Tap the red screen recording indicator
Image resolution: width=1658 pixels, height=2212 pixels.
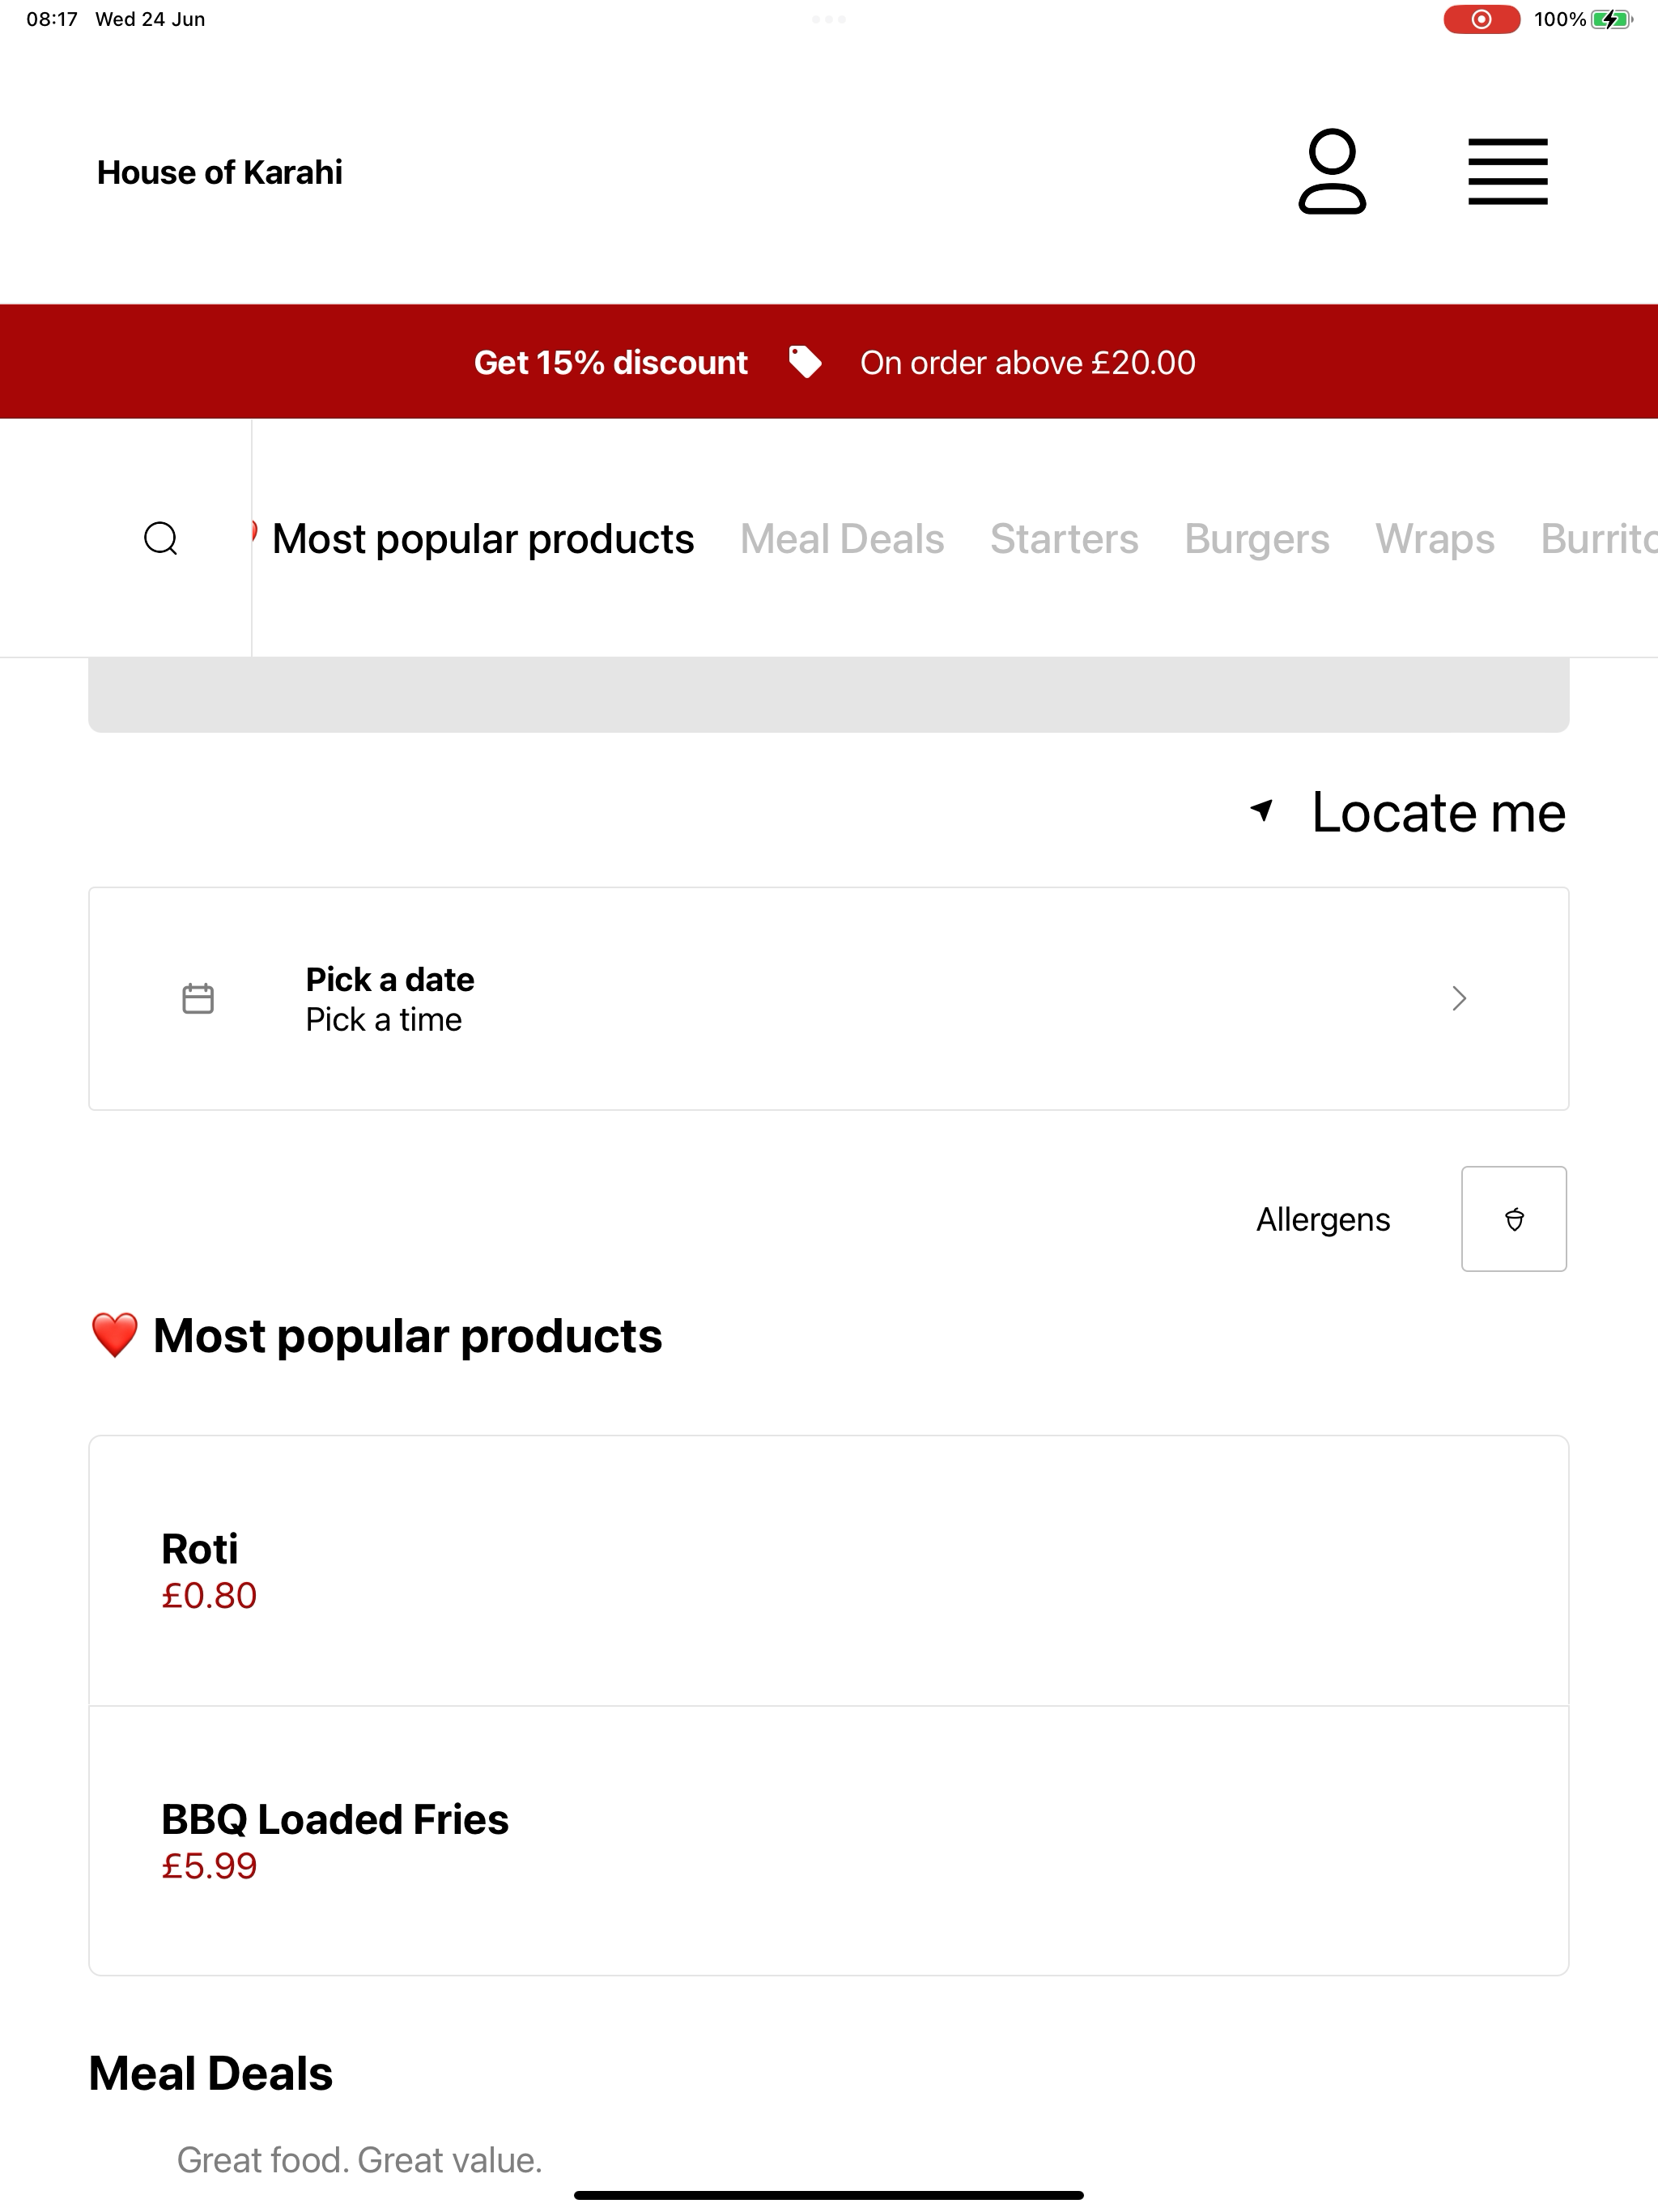pos(1481,19)
